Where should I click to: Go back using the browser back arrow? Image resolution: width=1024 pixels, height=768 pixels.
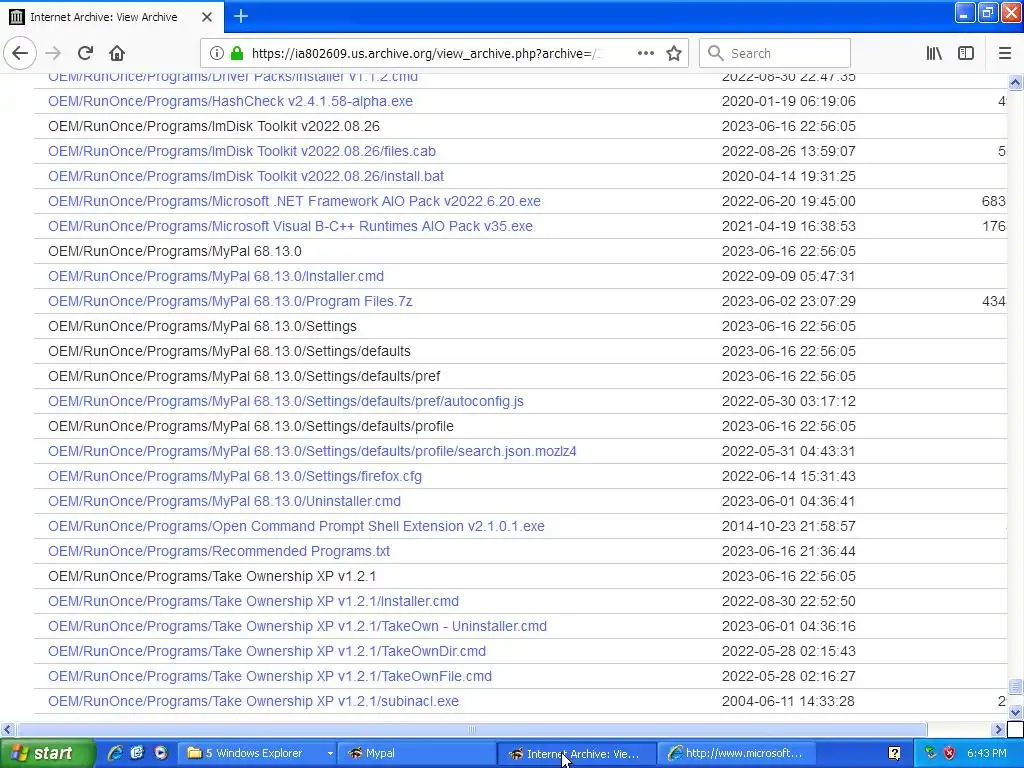click(x=20, y=53)
